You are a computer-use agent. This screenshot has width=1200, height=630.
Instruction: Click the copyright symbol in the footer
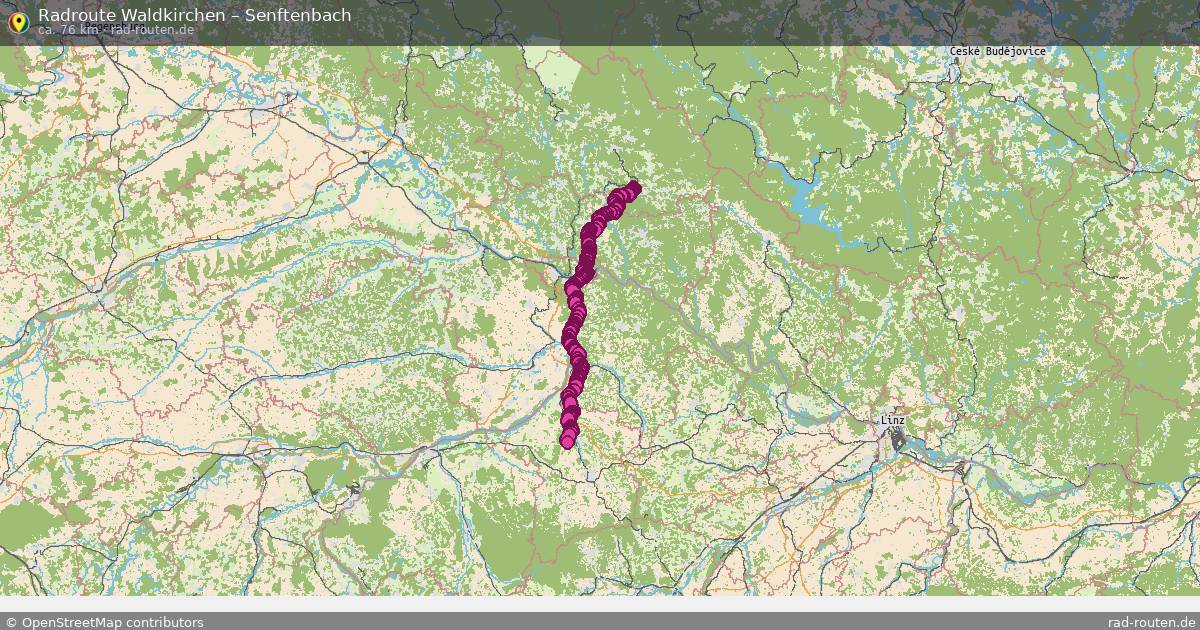point(11,622)
